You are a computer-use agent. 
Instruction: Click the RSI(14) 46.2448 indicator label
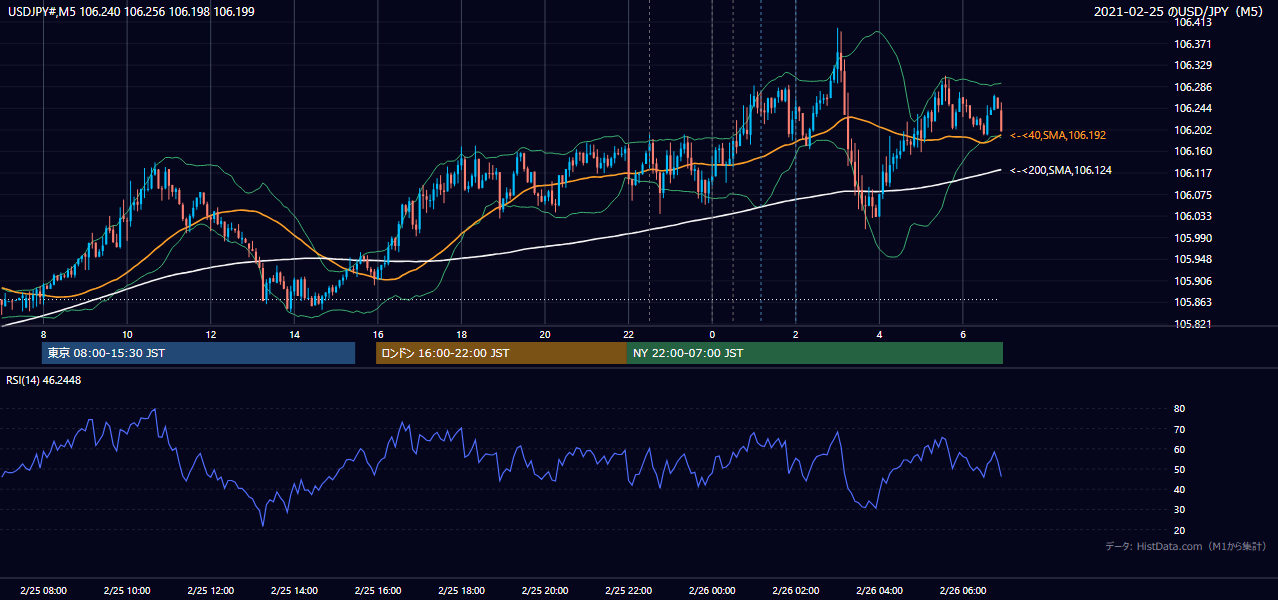click(44, 380)
